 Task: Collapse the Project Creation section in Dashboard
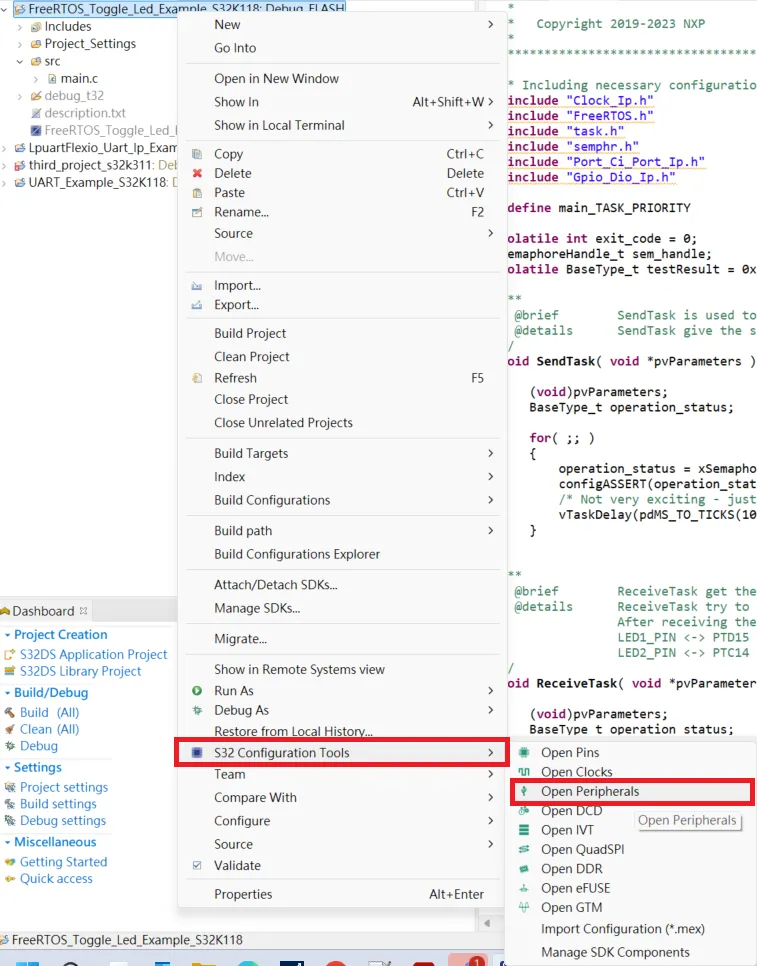point(7,635)
